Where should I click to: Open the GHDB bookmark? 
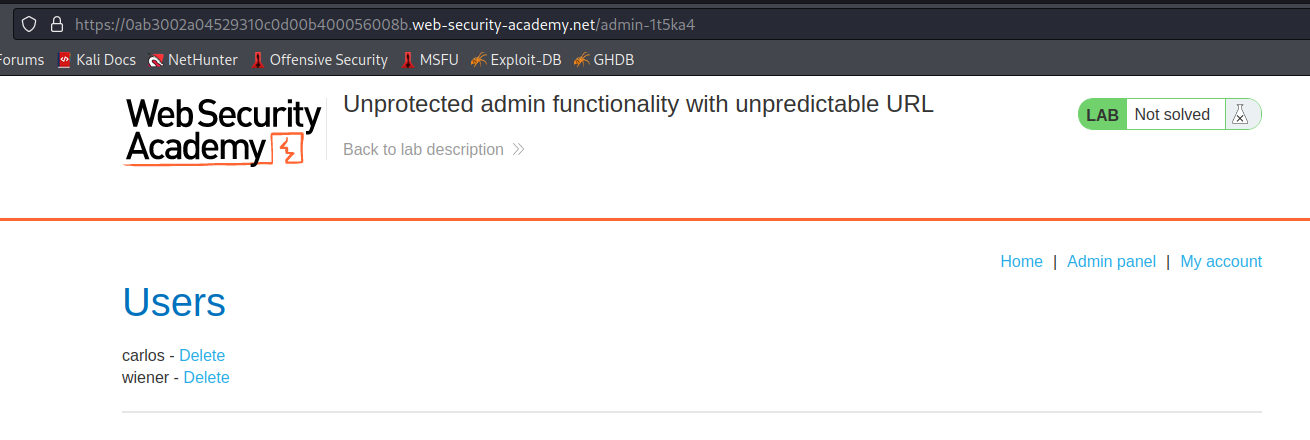pos(604,60)
